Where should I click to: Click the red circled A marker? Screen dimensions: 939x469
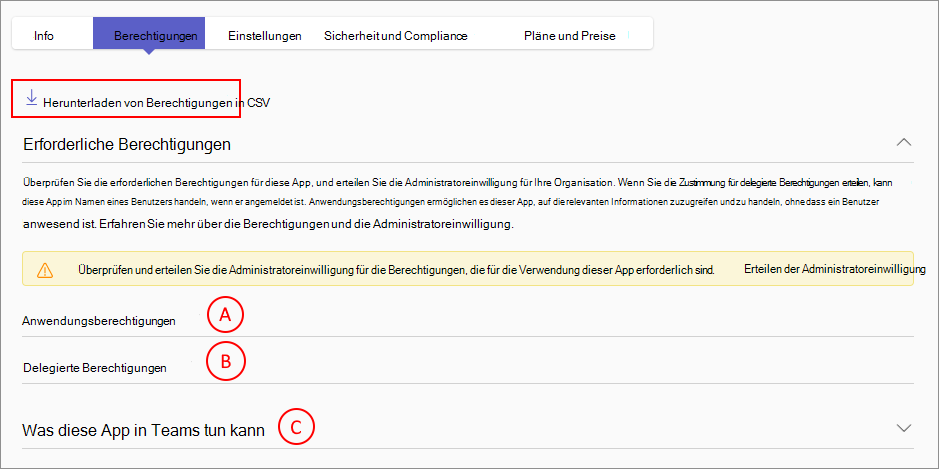pyautogui.click(x=225, y=316)
